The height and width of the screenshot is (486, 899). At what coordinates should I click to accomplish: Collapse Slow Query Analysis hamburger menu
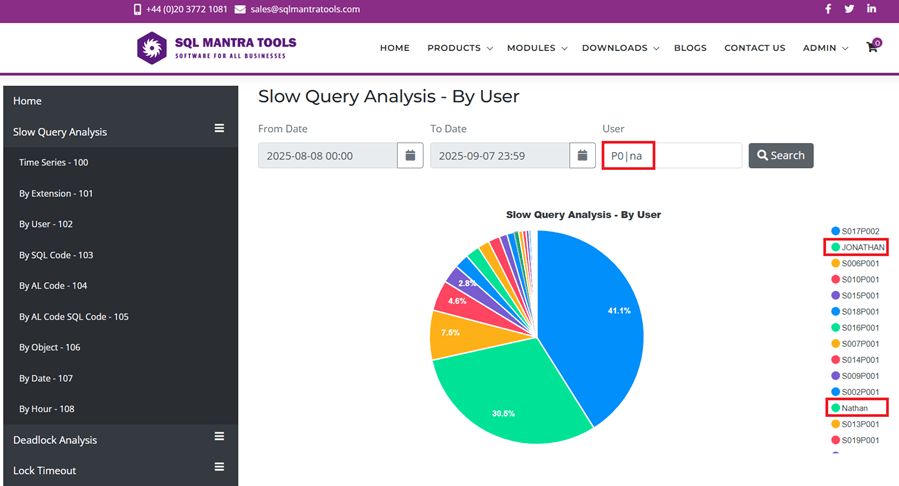(x=219, y=128)
